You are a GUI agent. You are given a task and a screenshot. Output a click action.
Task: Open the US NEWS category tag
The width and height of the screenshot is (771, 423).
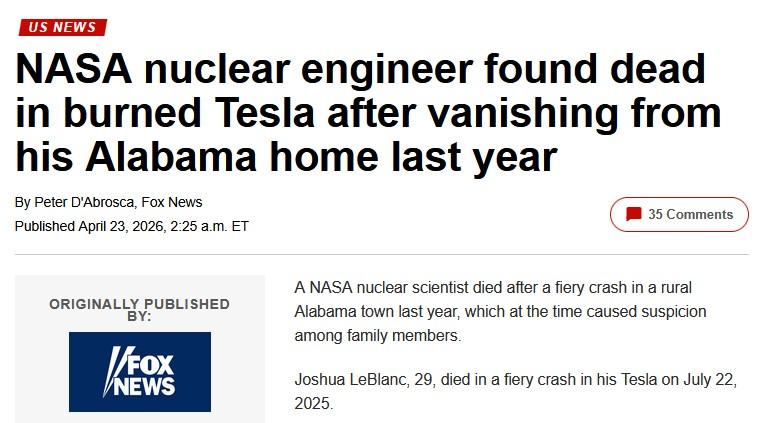(62, 27)
